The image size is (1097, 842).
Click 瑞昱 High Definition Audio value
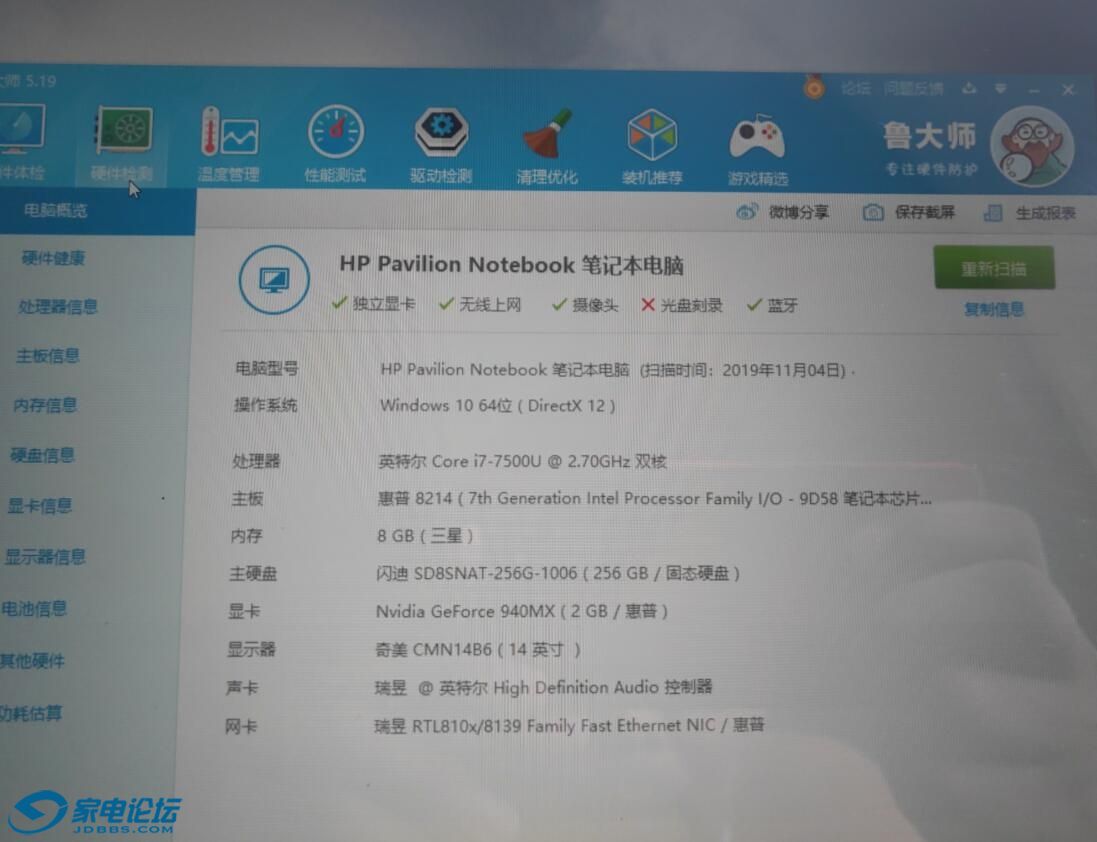click(543, 687)
